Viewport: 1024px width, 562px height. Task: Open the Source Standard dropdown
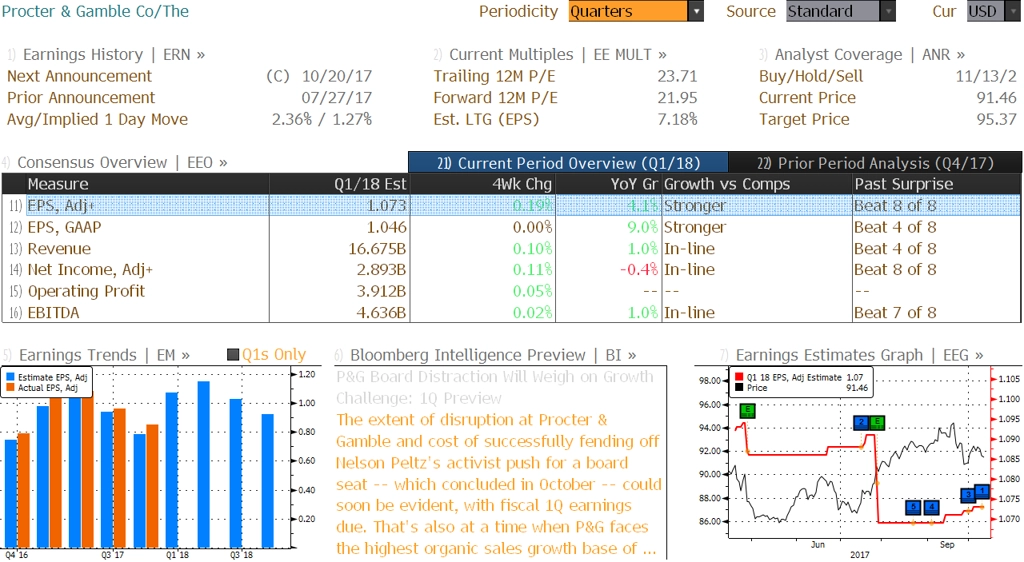pos(833,11)
